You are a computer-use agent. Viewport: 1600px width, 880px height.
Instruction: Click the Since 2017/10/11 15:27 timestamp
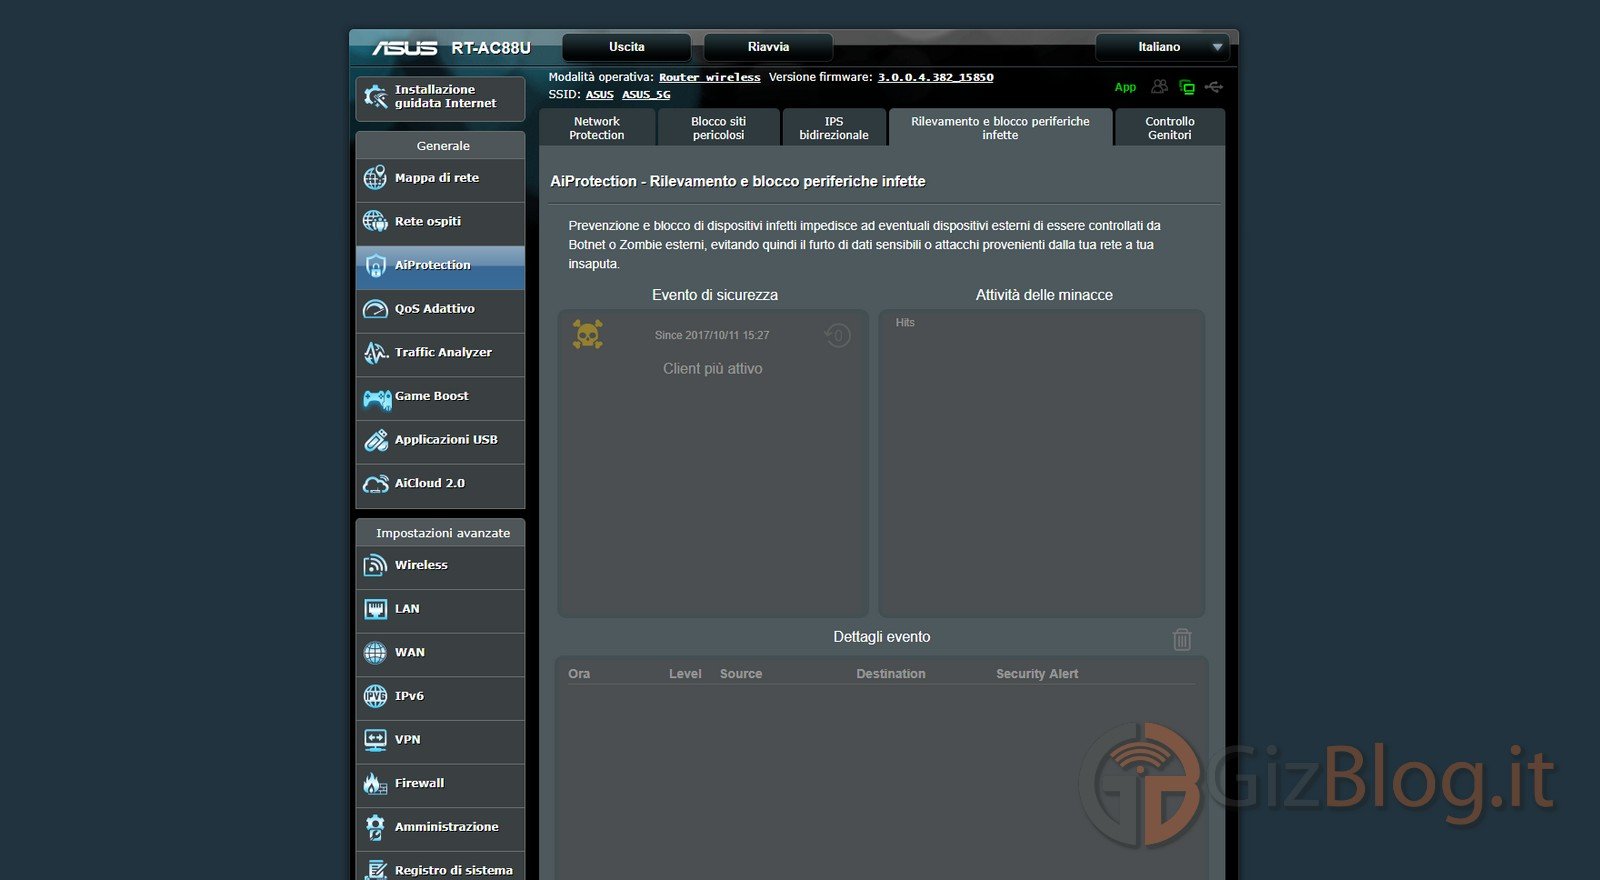[x=712, y=335]
